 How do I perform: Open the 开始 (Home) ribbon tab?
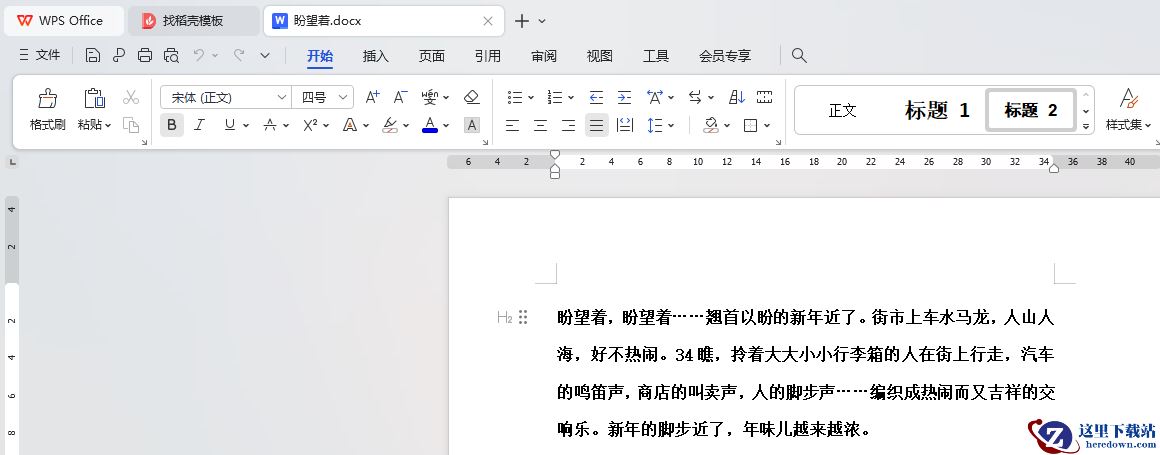point(320,55)
